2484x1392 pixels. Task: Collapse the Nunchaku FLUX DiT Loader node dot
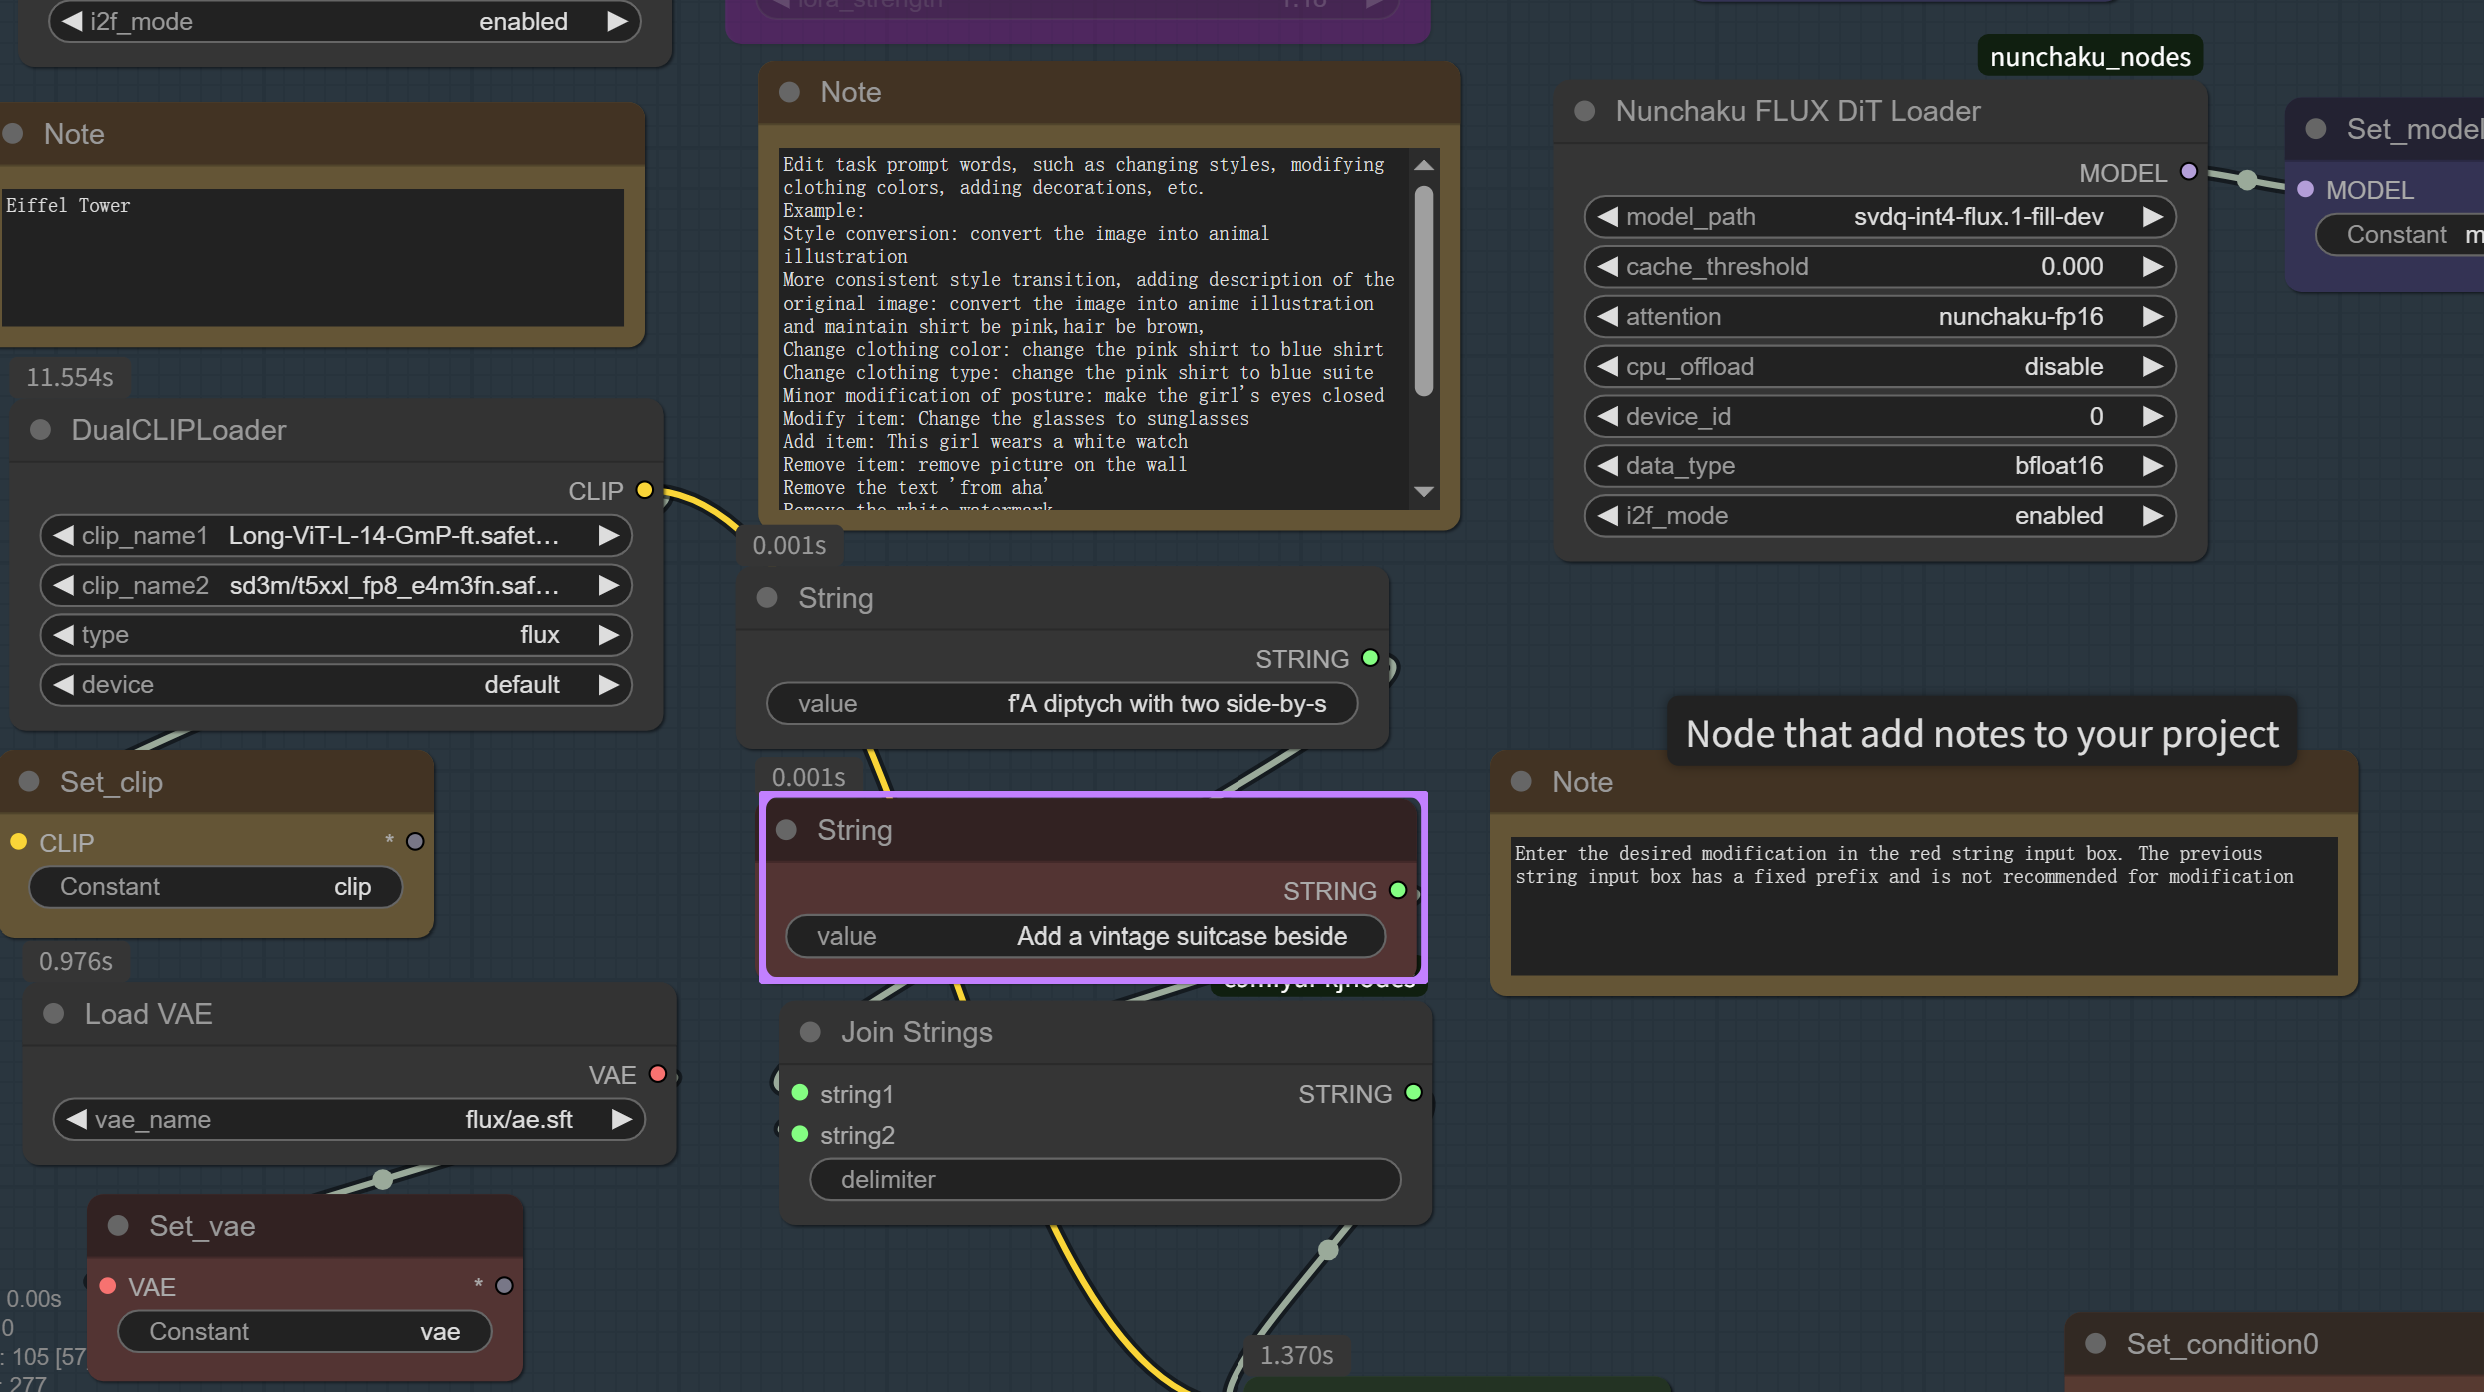(x=1584, y=111)
